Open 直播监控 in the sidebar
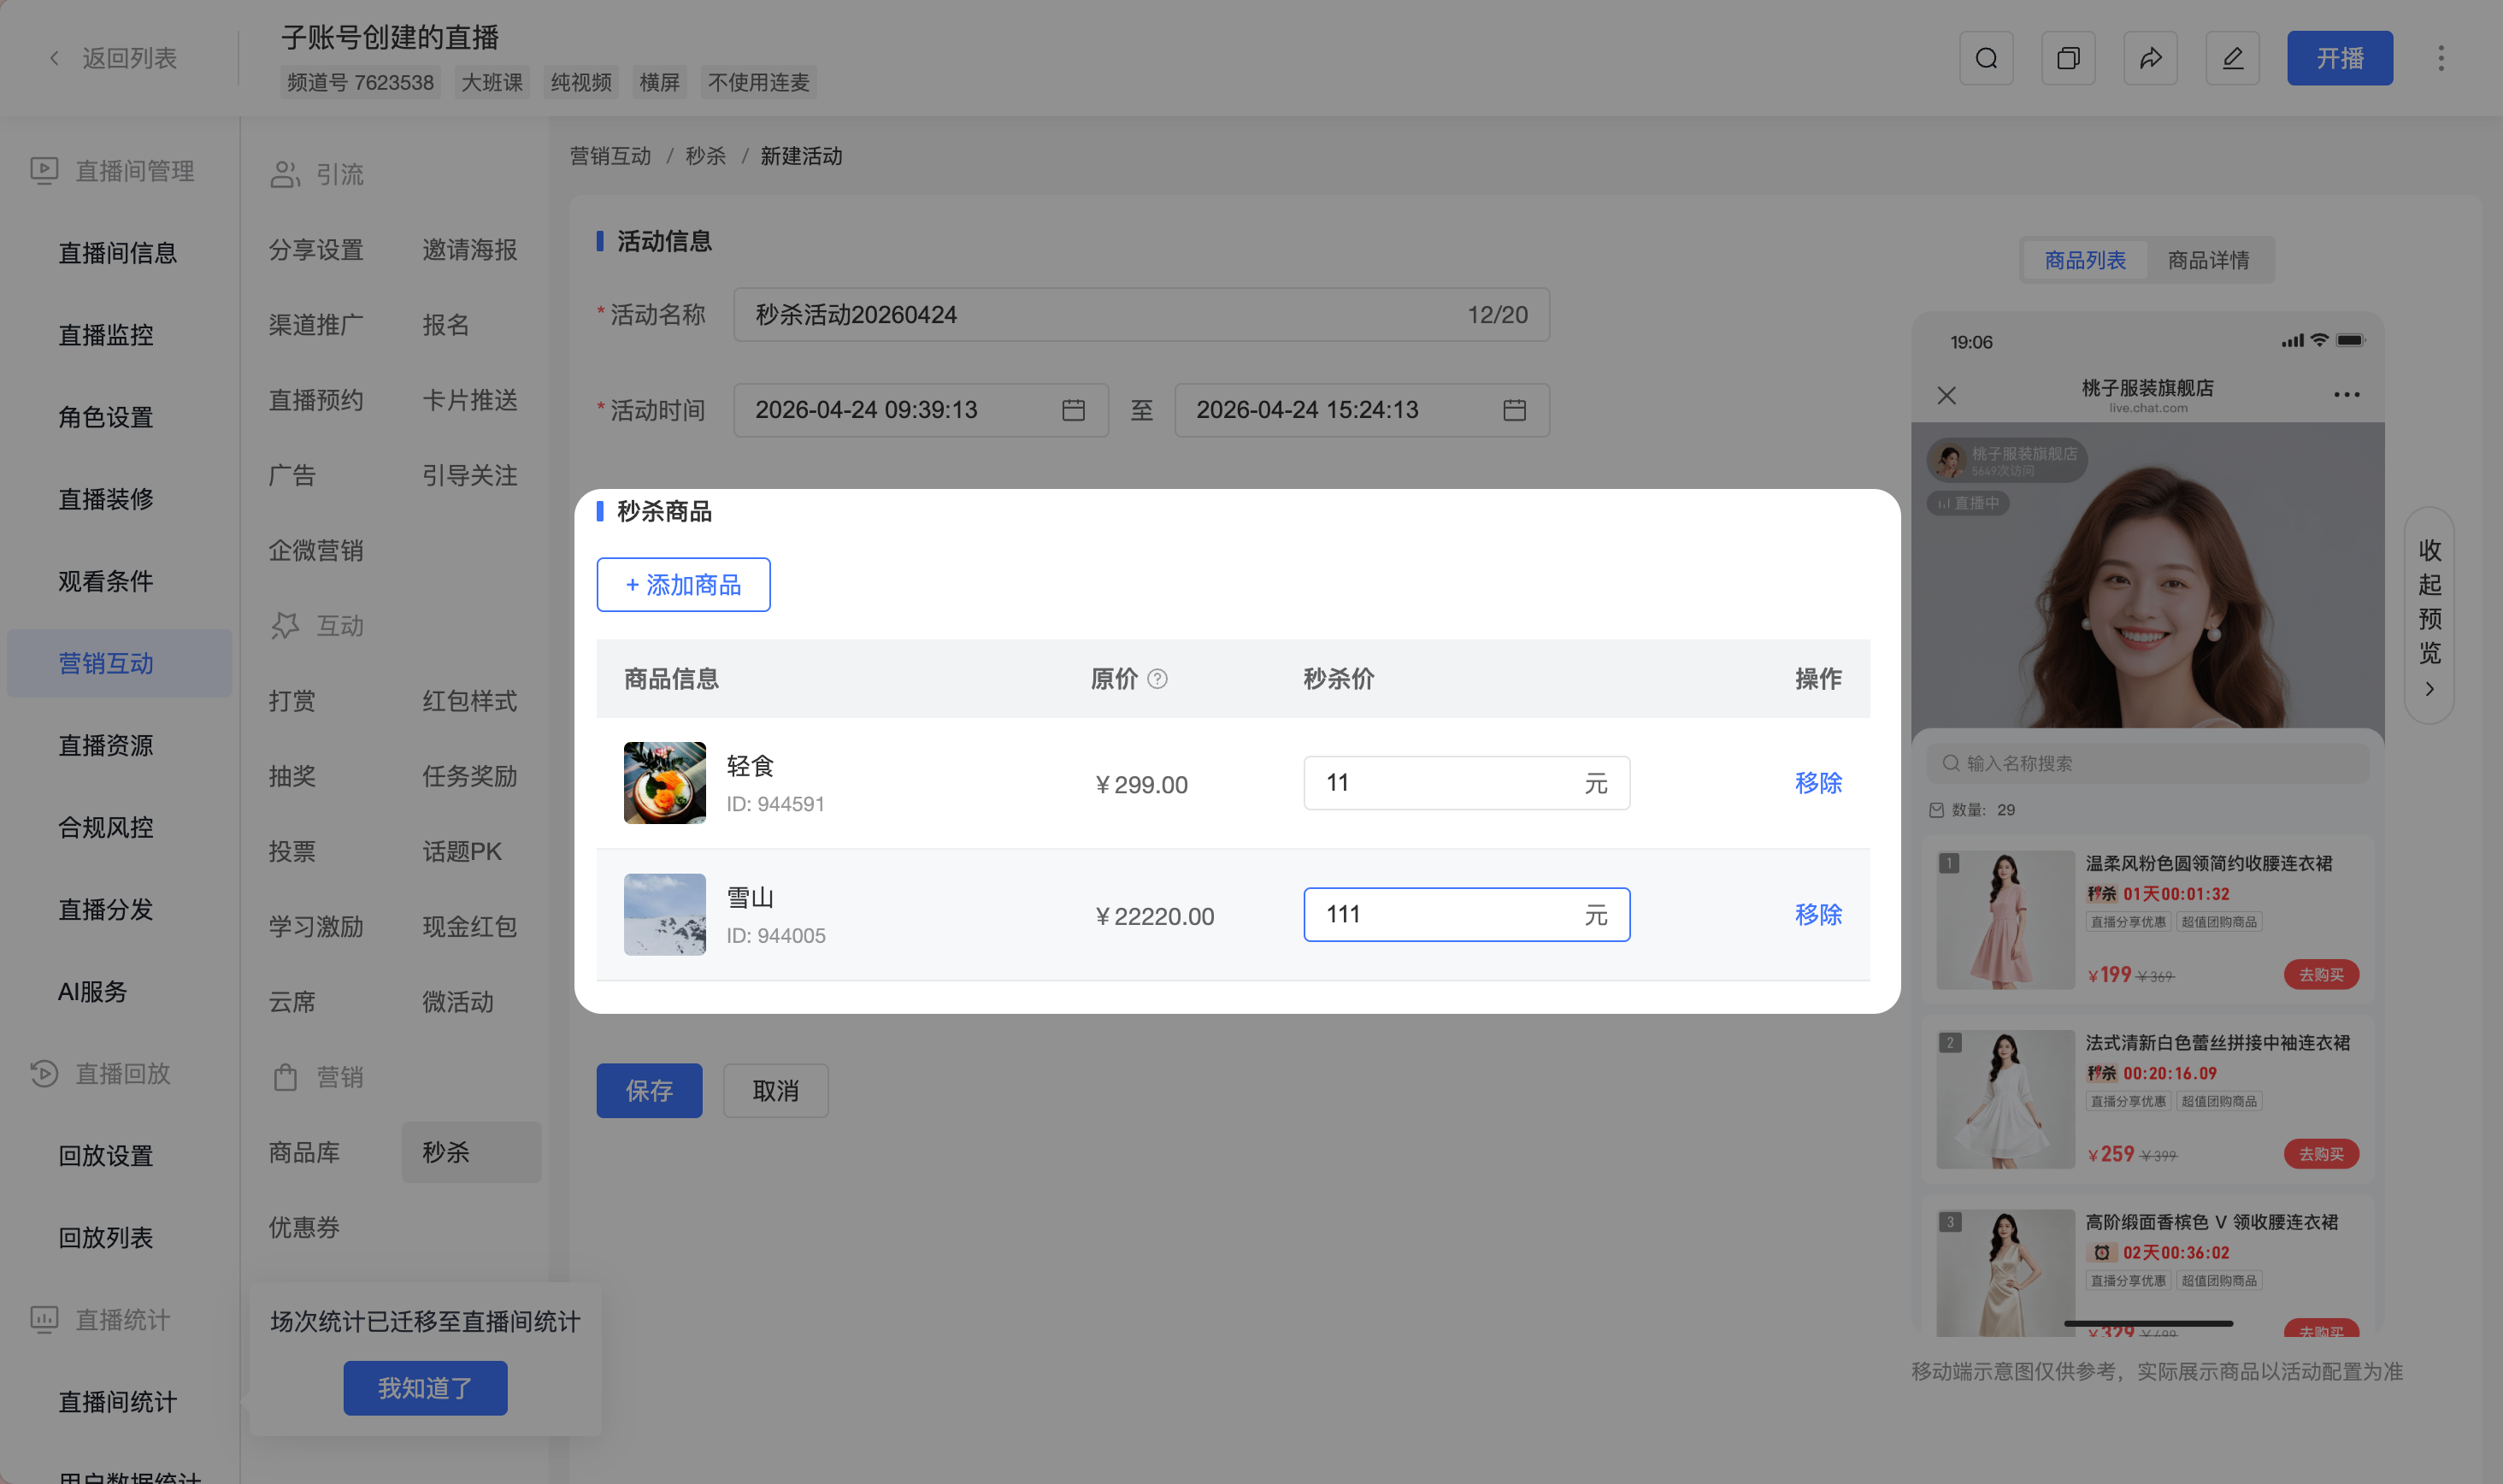Viewport: 2503px width, 1484px height. [x=106, y=335]
